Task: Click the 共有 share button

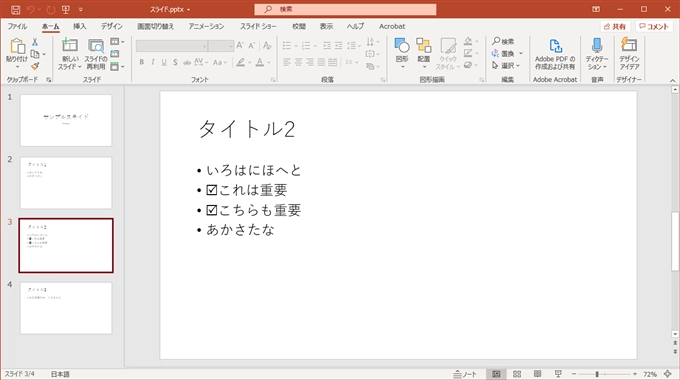Action: (615, 26)
